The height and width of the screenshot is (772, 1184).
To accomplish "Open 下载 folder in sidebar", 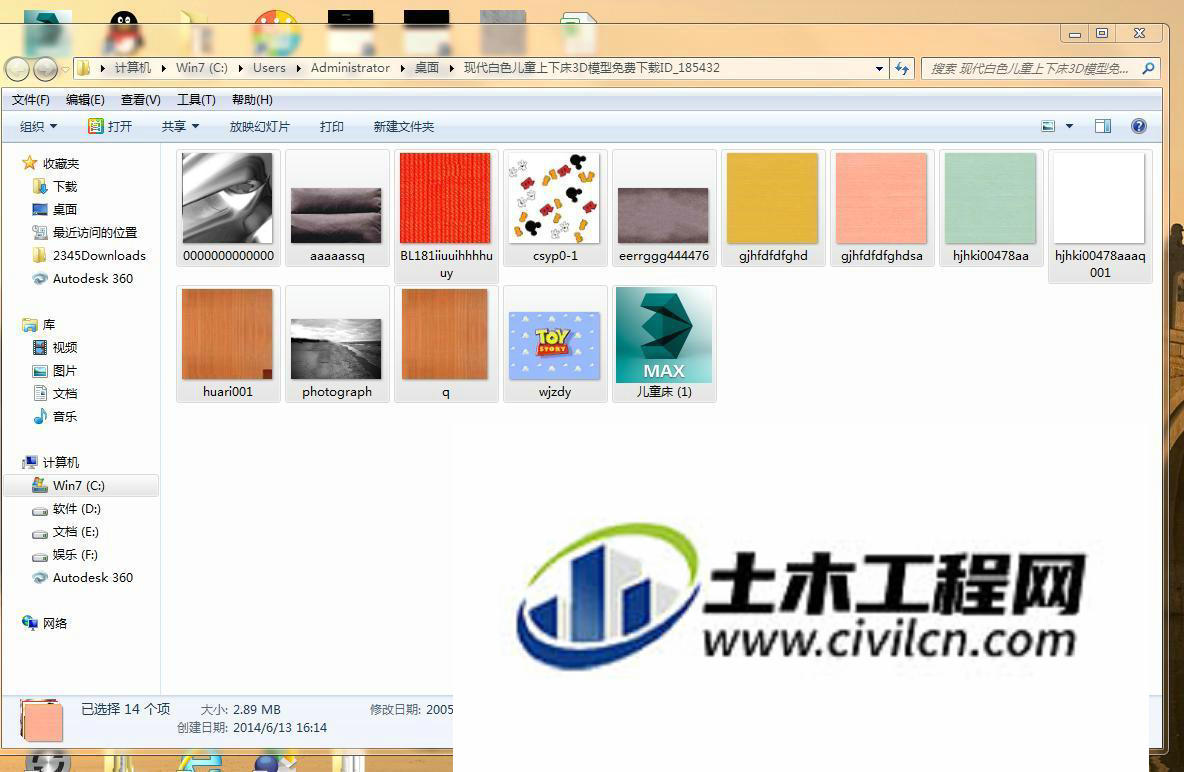I will click(x=55, y=187).
